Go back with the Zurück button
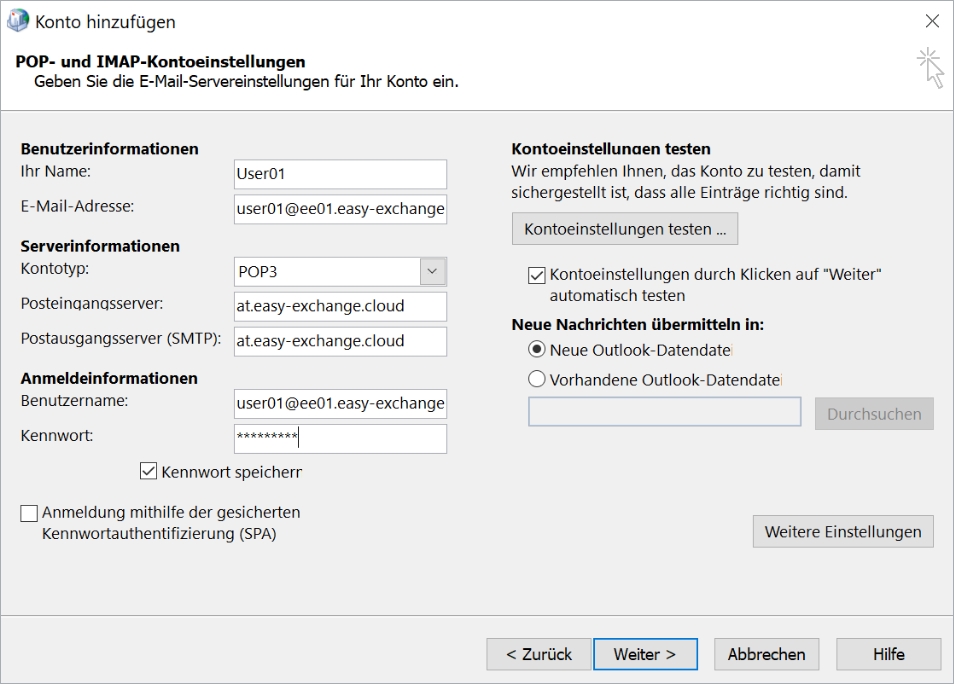Image resolution: width=954 pixels, height=684 pixels. (x=538, y=654)
